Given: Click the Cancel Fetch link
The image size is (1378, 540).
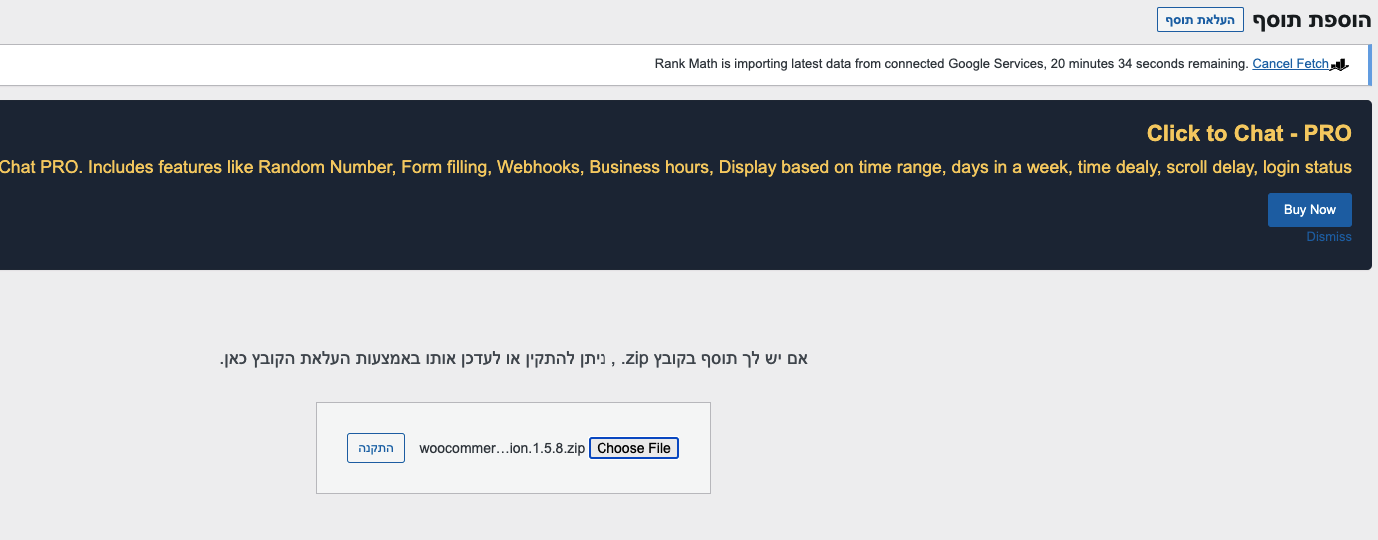Looking at the screenshot, I should coord(1290,64).
